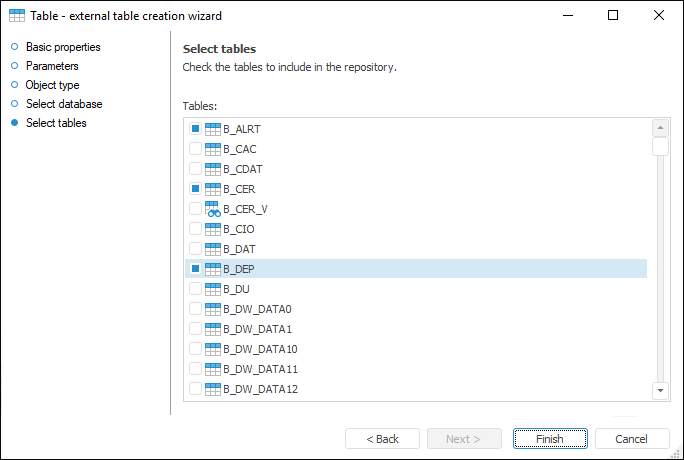Click the table icon next to B_DAT

point(212,249)
